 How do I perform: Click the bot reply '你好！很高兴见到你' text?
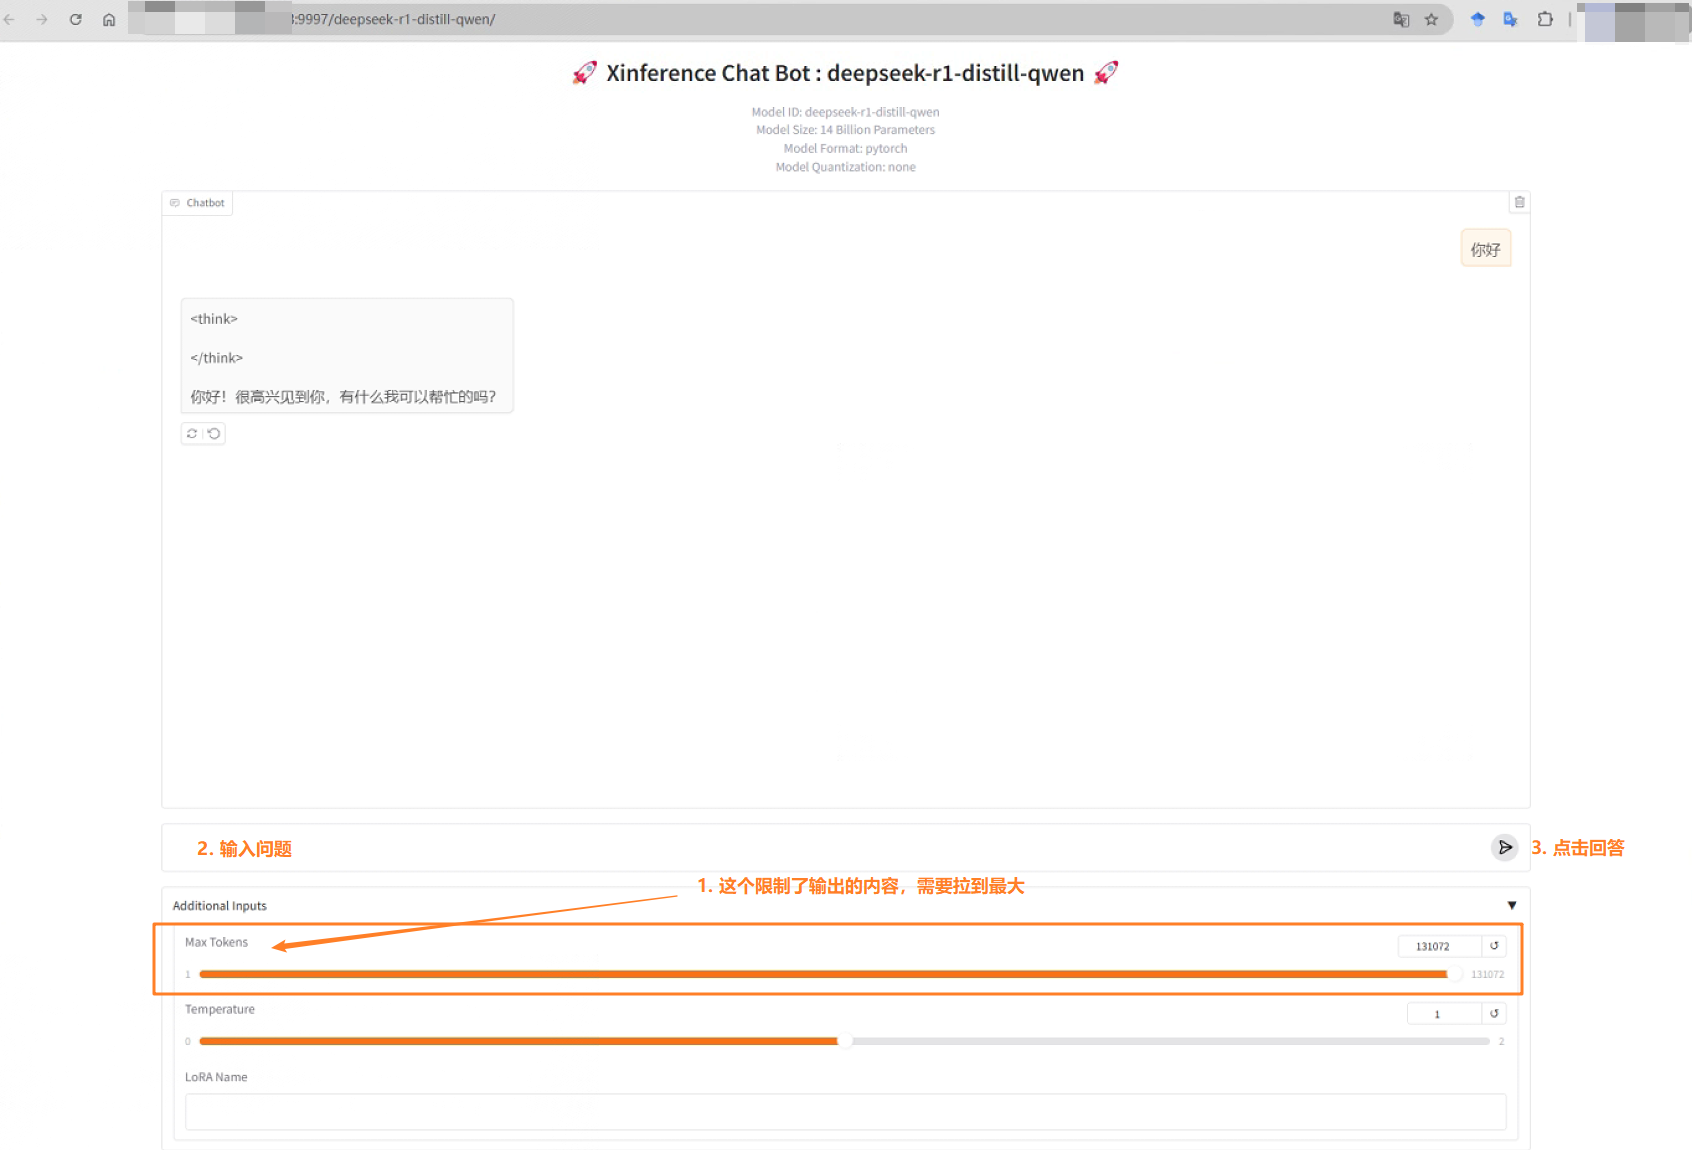(x=343, y=397)
